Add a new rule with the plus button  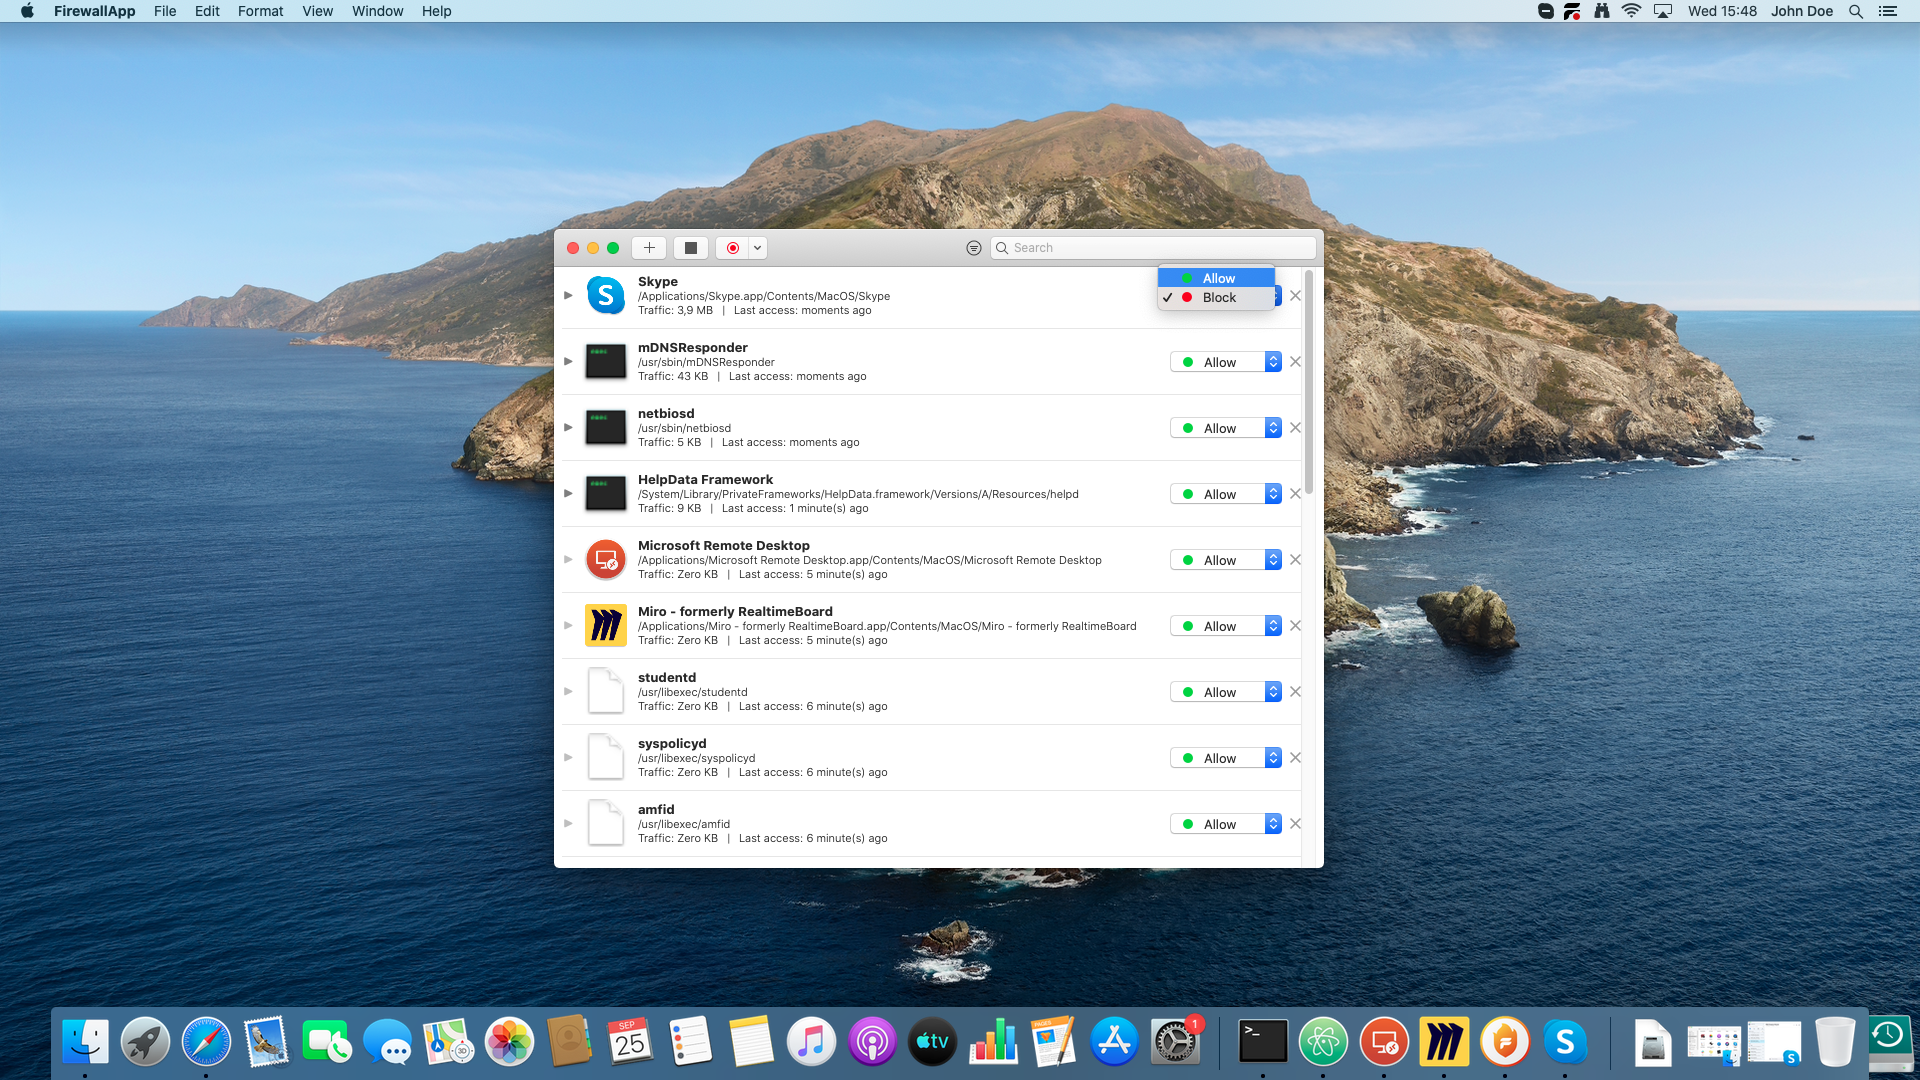[x=648, y=247]
